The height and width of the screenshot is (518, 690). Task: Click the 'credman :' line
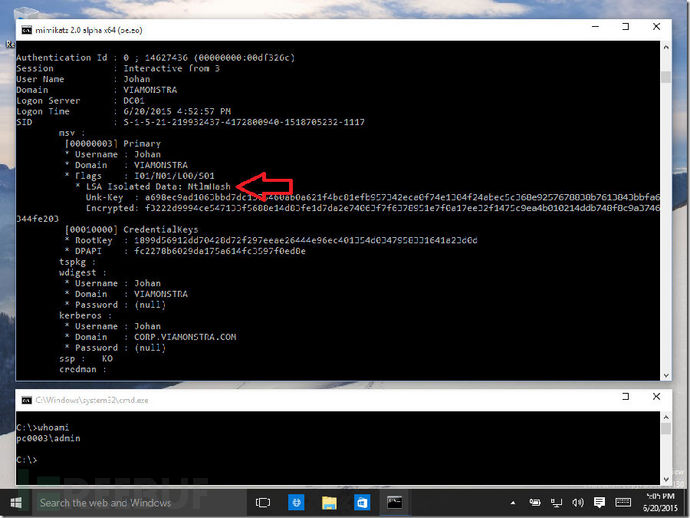(x=83, y=369)
